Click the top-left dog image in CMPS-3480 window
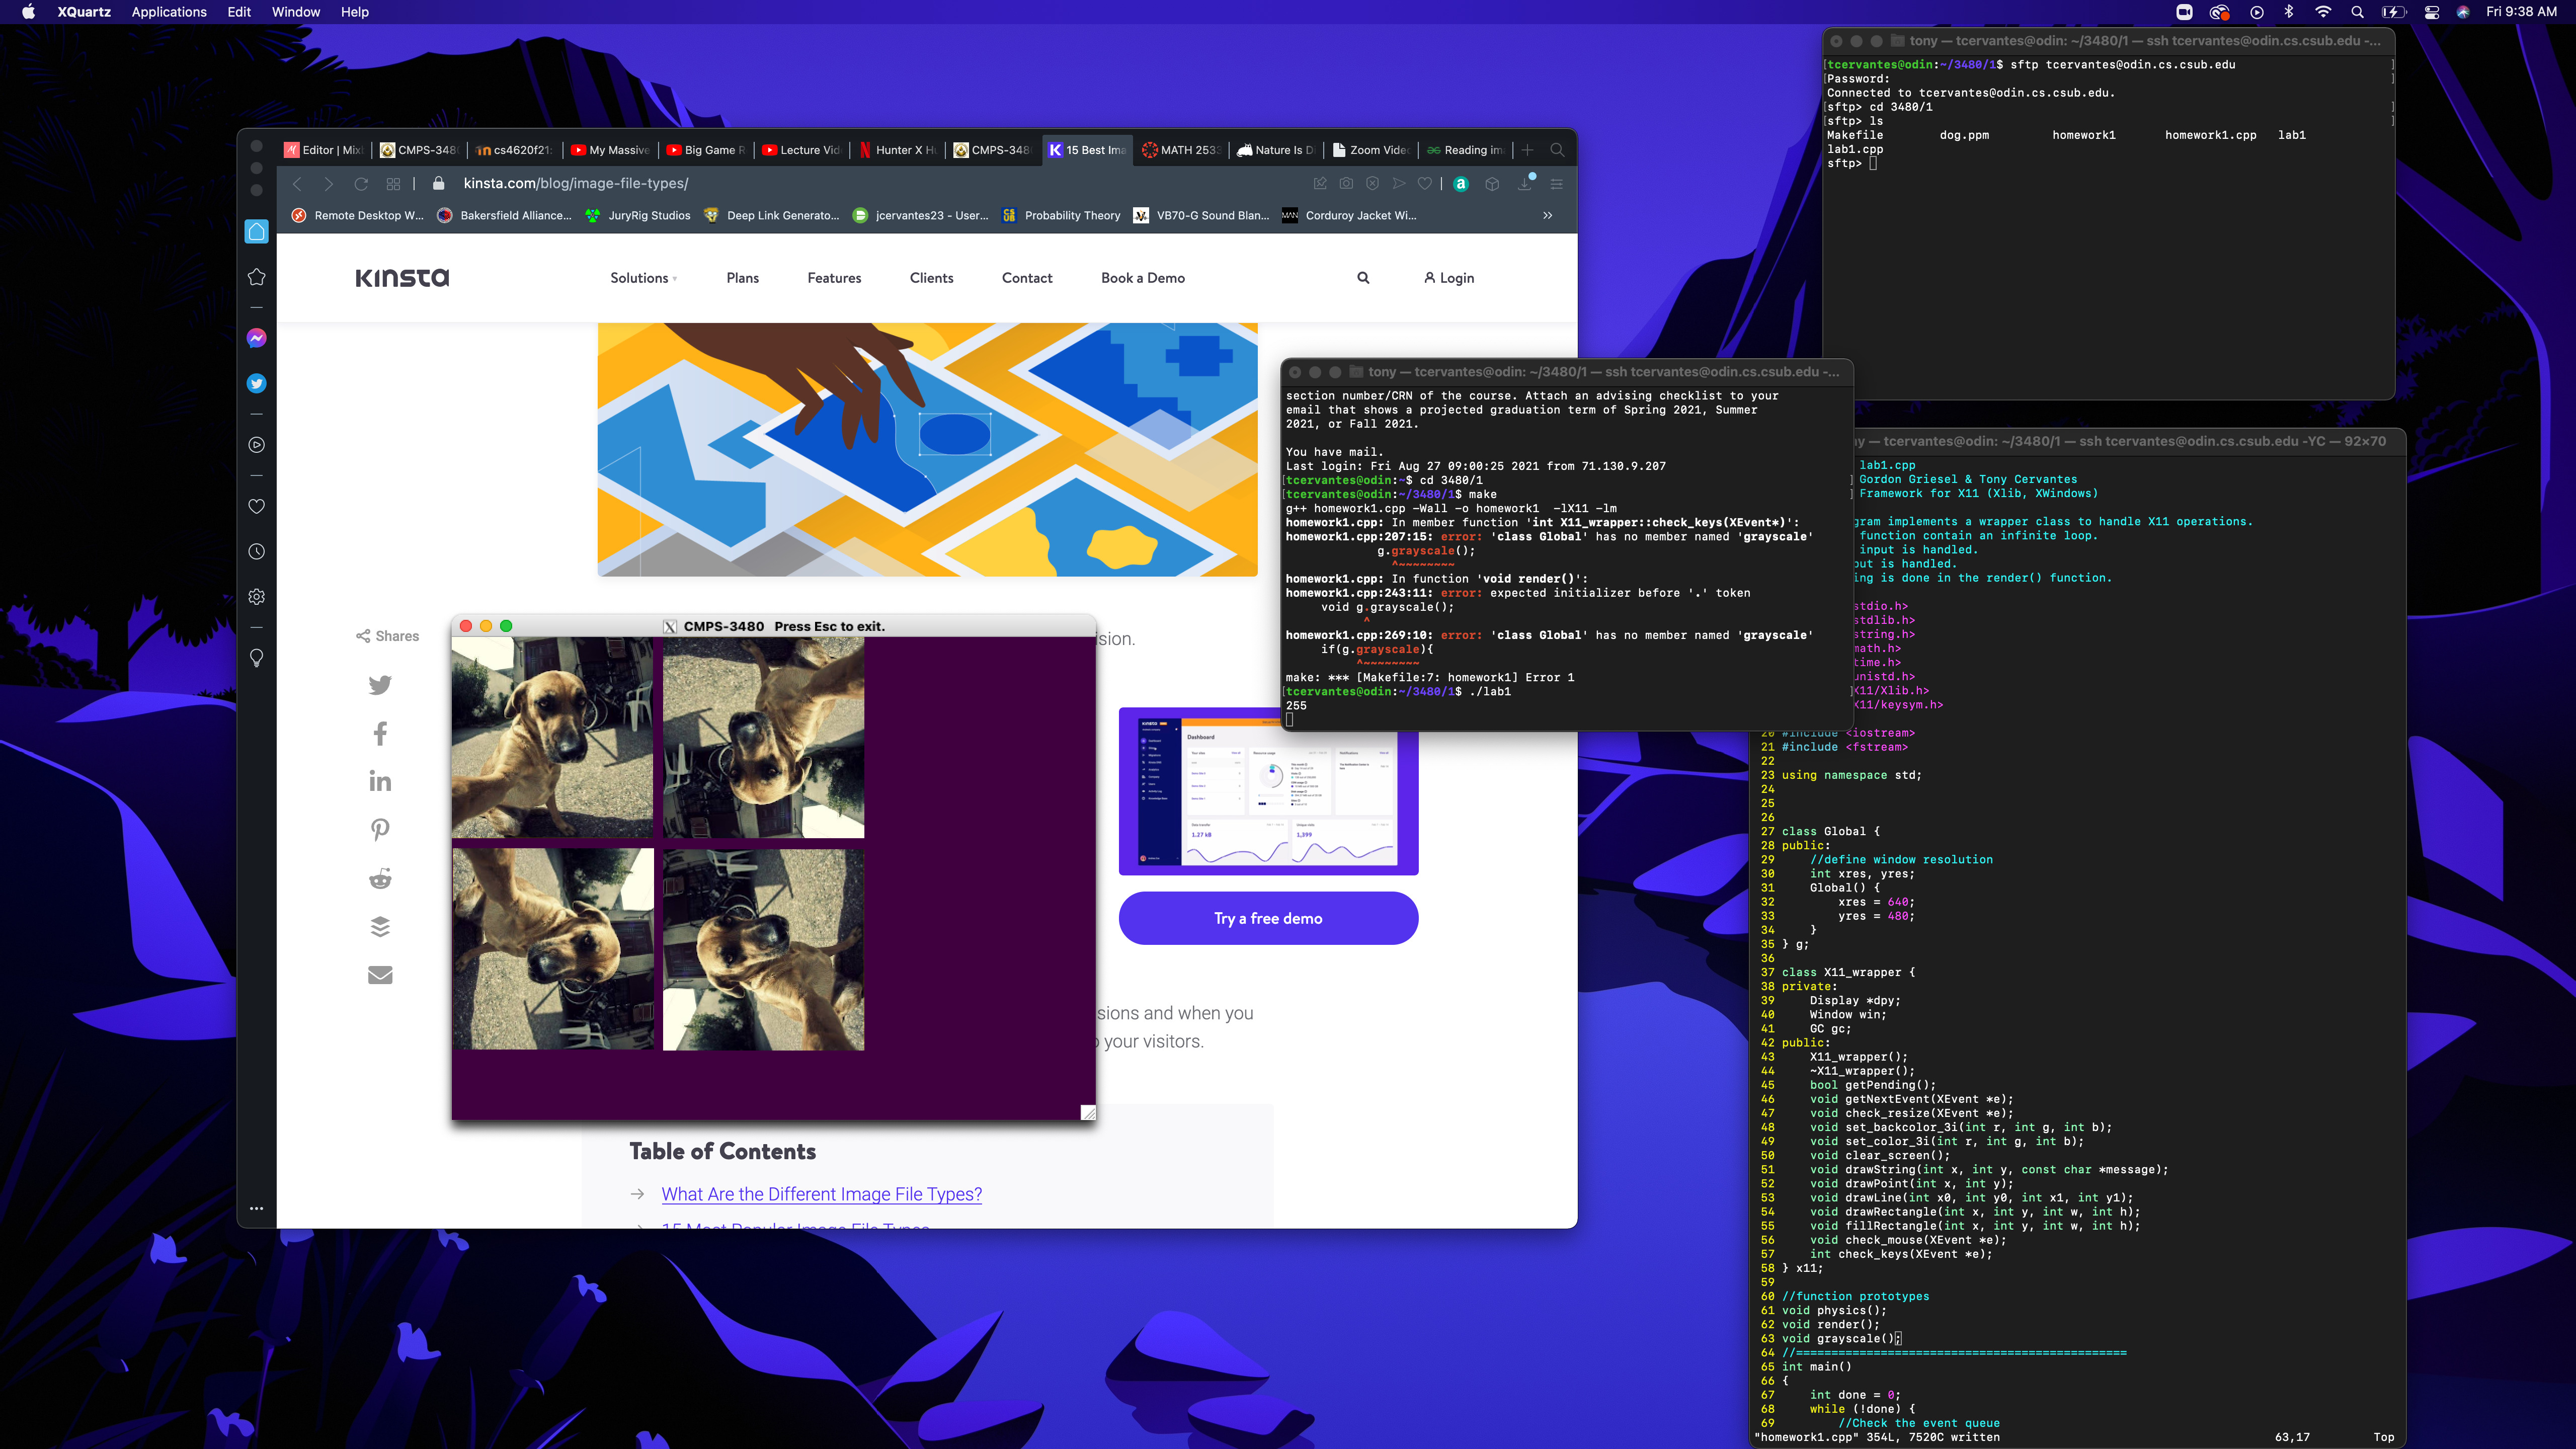Image resolution: width=2576 pixels, height=1449 pixels. click(x=552, y=737)
